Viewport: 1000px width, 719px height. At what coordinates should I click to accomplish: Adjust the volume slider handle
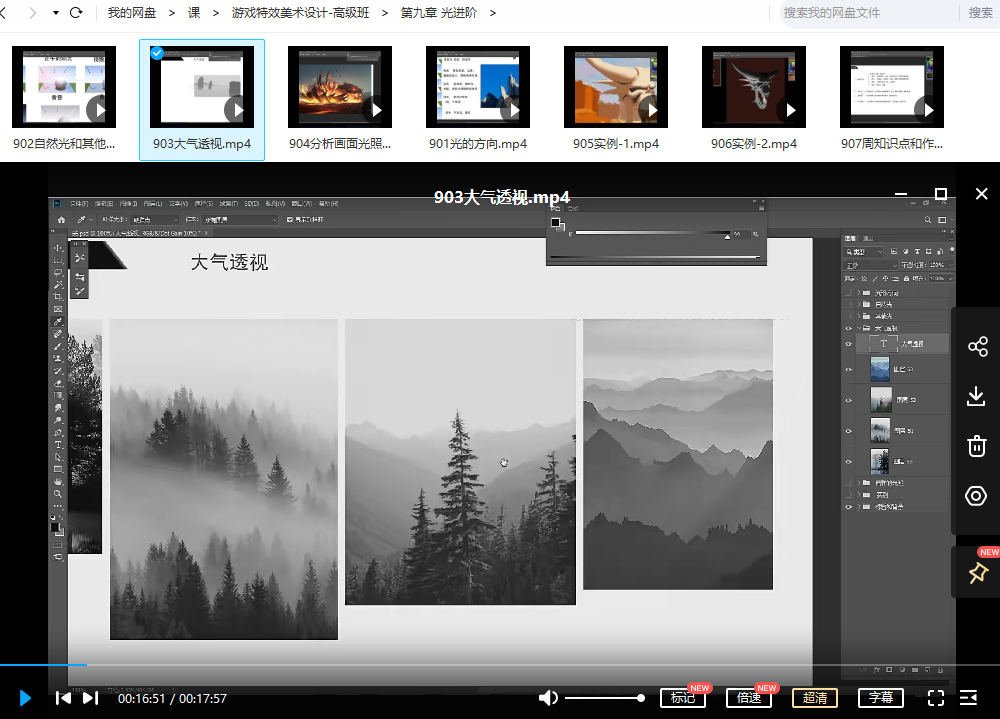[640, 698]
